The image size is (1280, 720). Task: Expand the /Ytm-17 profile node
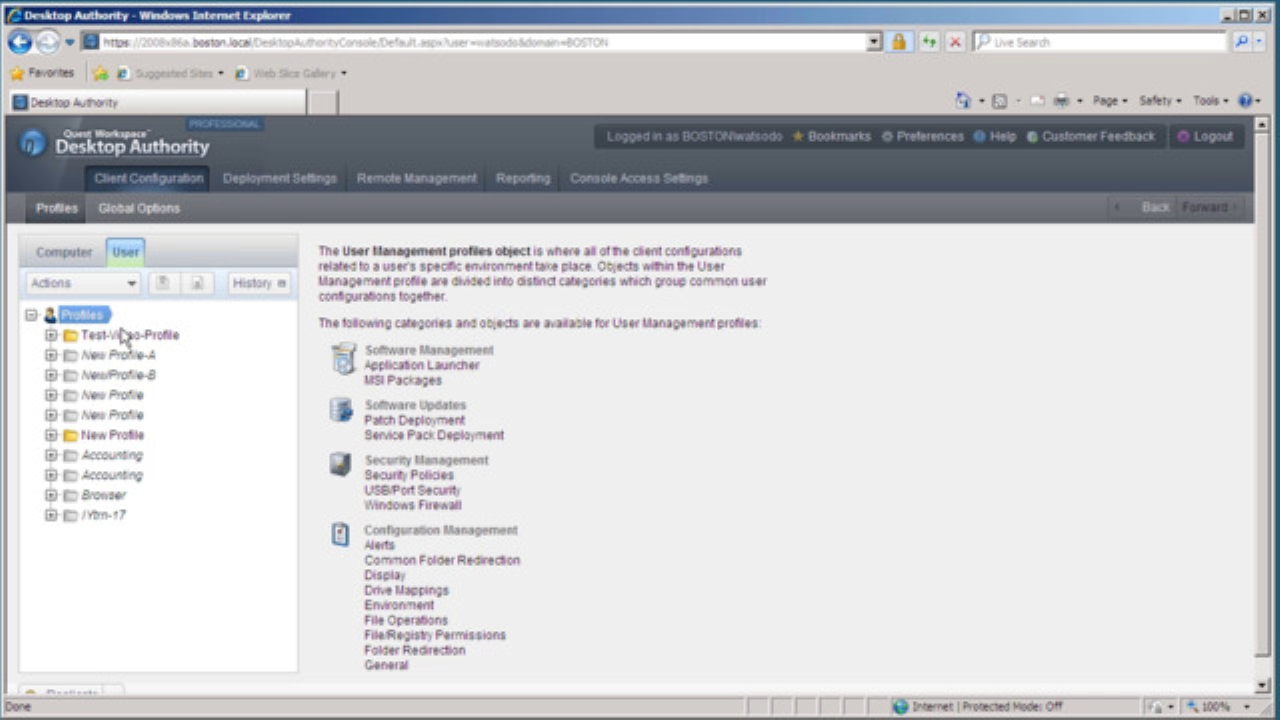coord(51,515)
